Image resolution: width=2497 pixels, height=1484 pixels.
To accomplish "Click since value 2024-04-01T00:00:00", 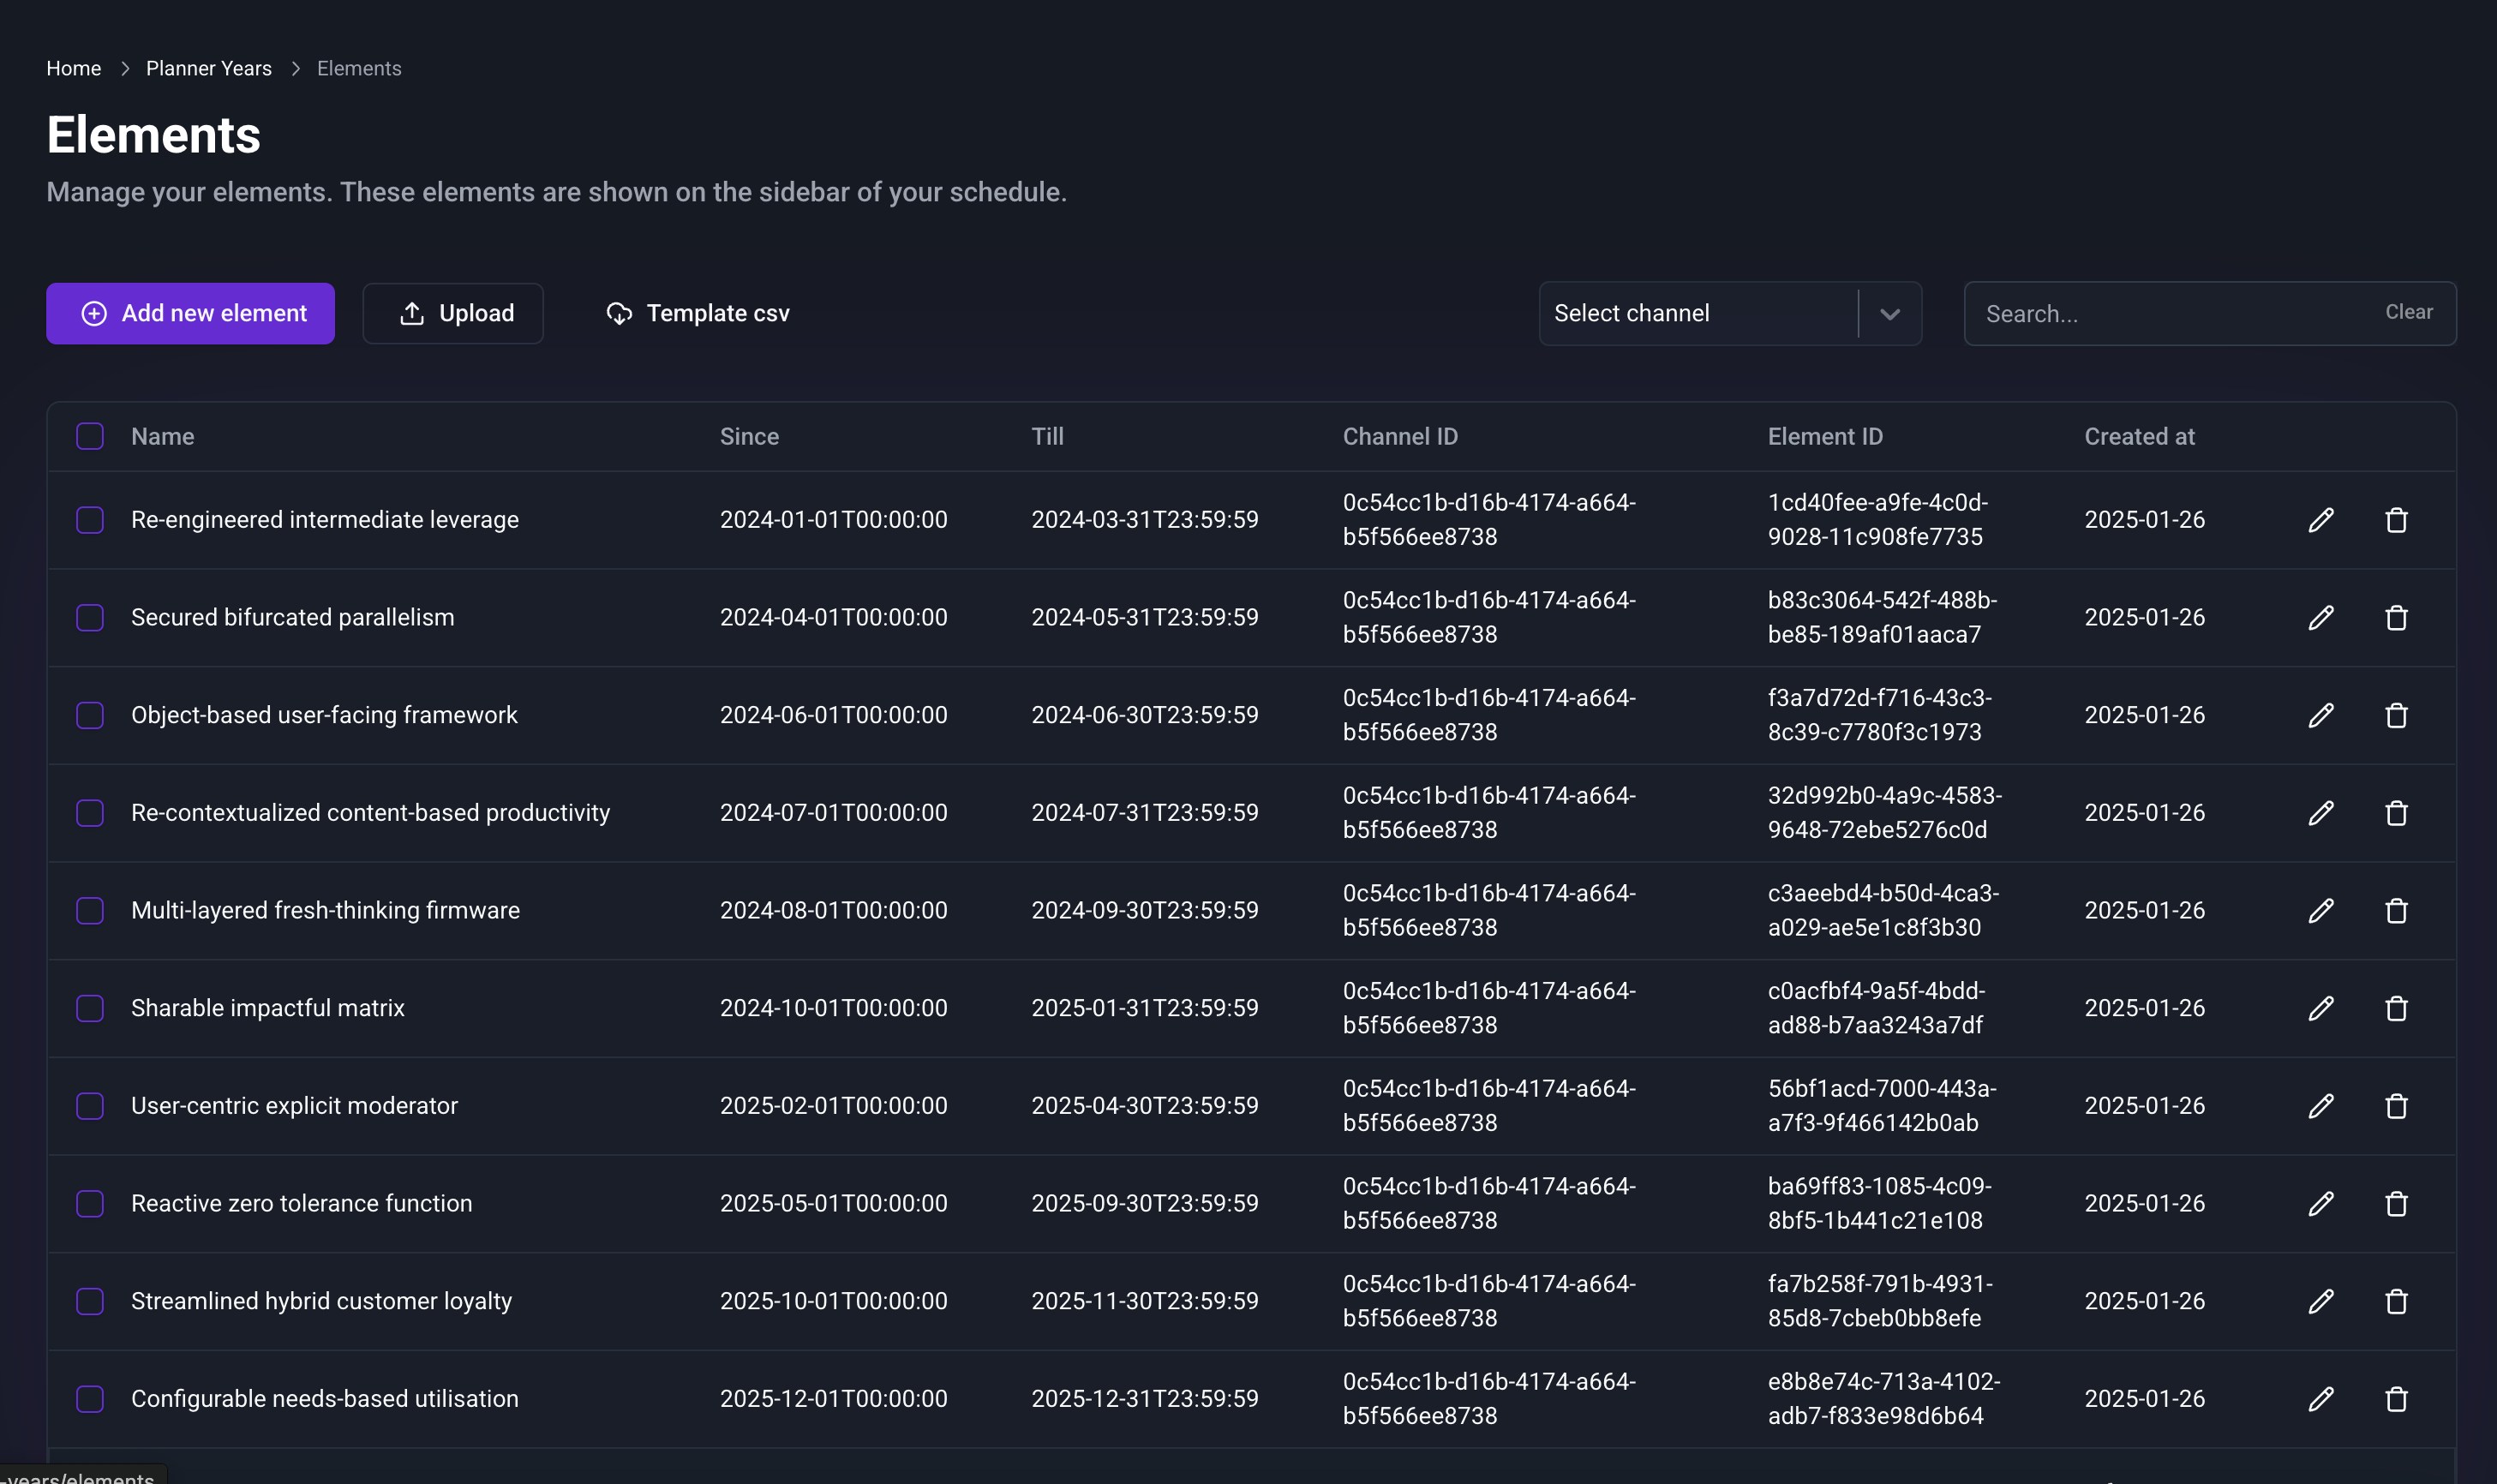I will 834,618.
